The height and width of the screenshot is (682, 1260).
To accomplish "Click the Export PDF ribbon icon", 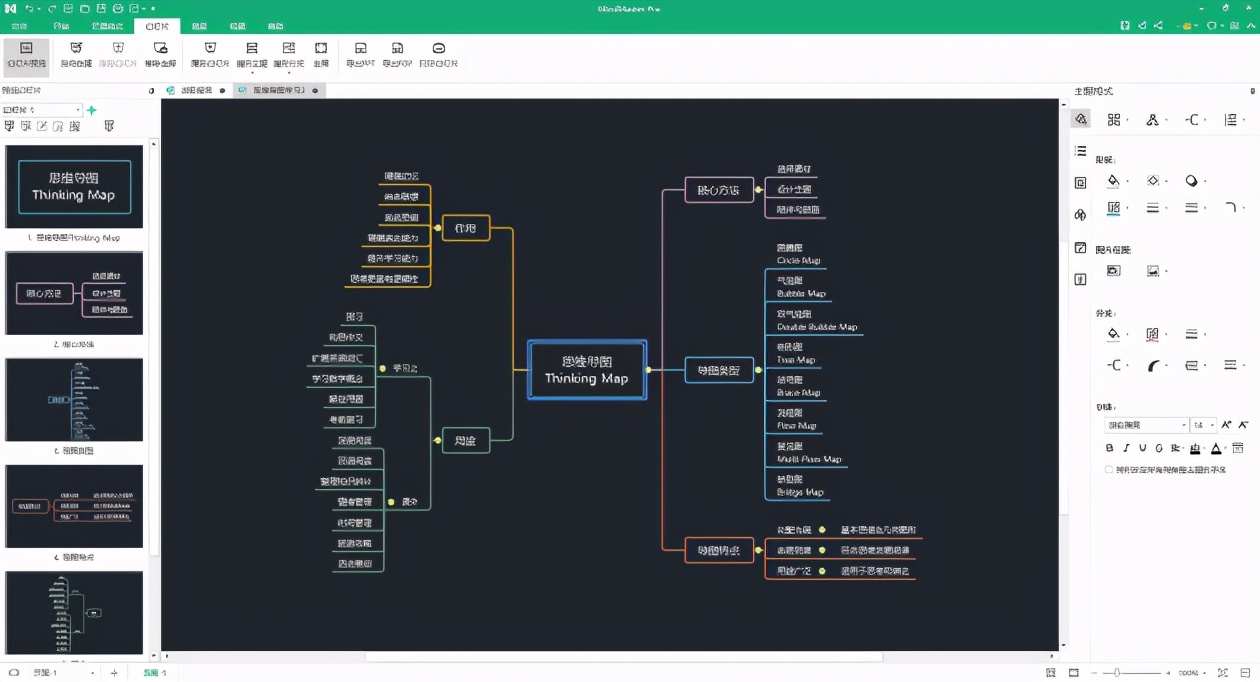I will [x=397, y=54].
